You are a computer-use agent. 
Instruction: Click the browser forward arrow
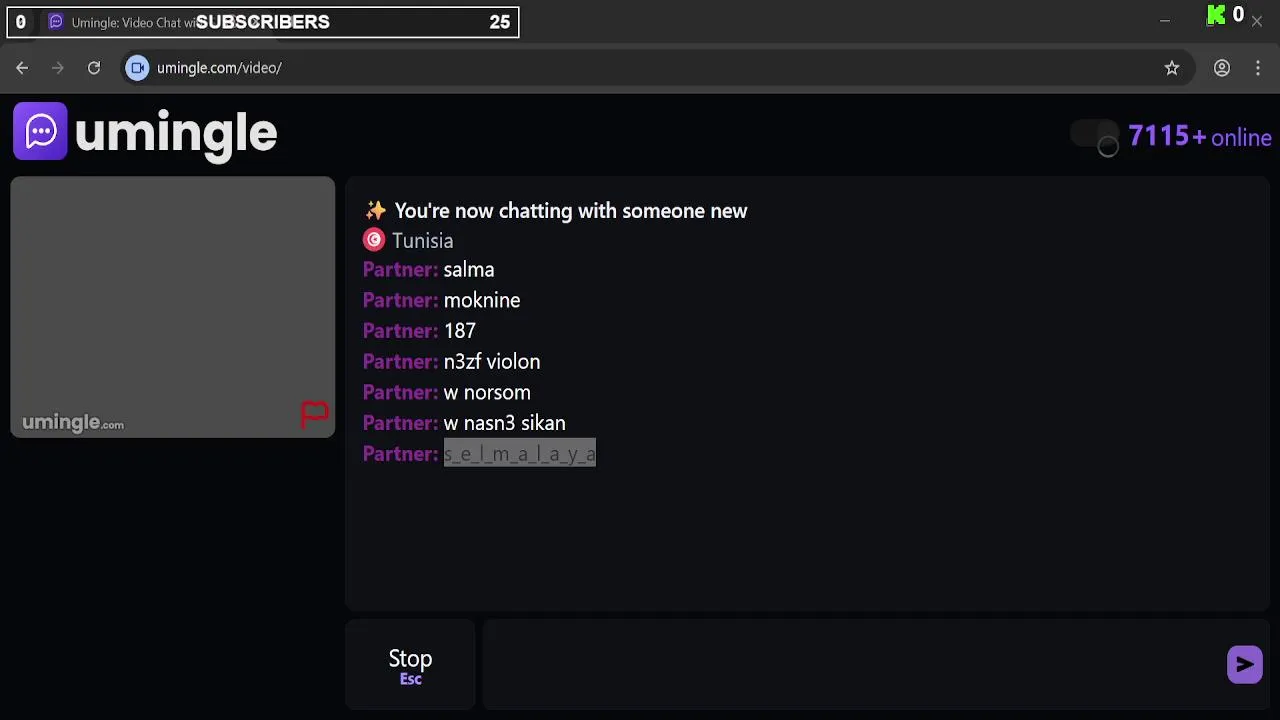pyautogui.click(x=58, y=68)
